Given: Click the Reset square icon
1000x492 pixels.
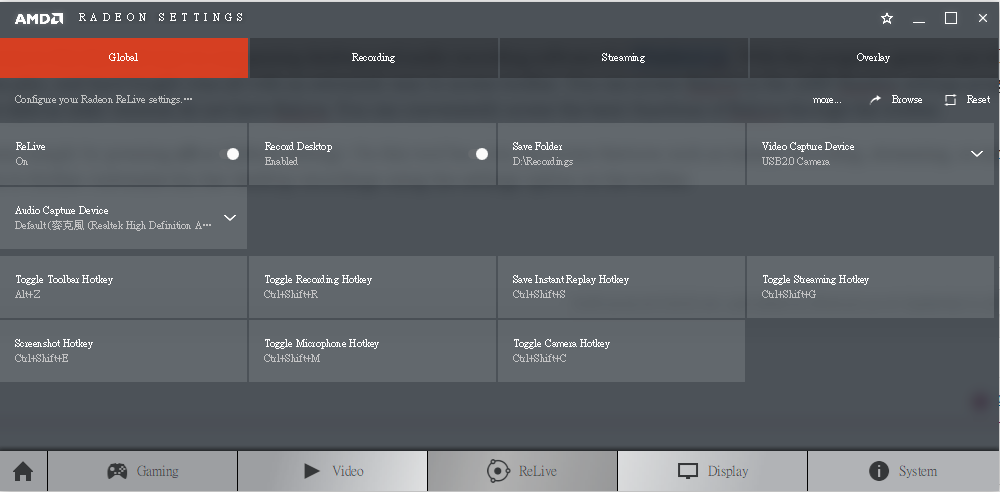Looking at the screenshot, I should [950, 100].
